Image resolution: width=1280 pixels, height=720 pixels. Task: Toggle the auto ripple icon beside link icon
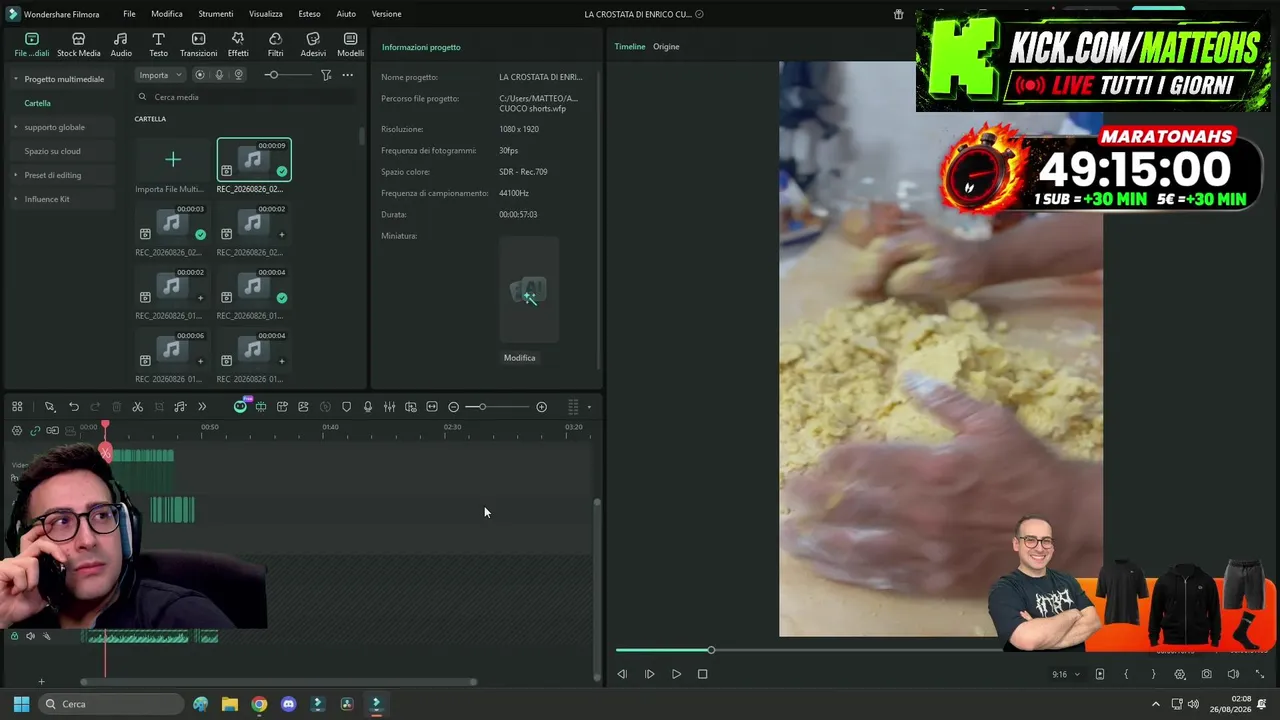click(52, 431)
